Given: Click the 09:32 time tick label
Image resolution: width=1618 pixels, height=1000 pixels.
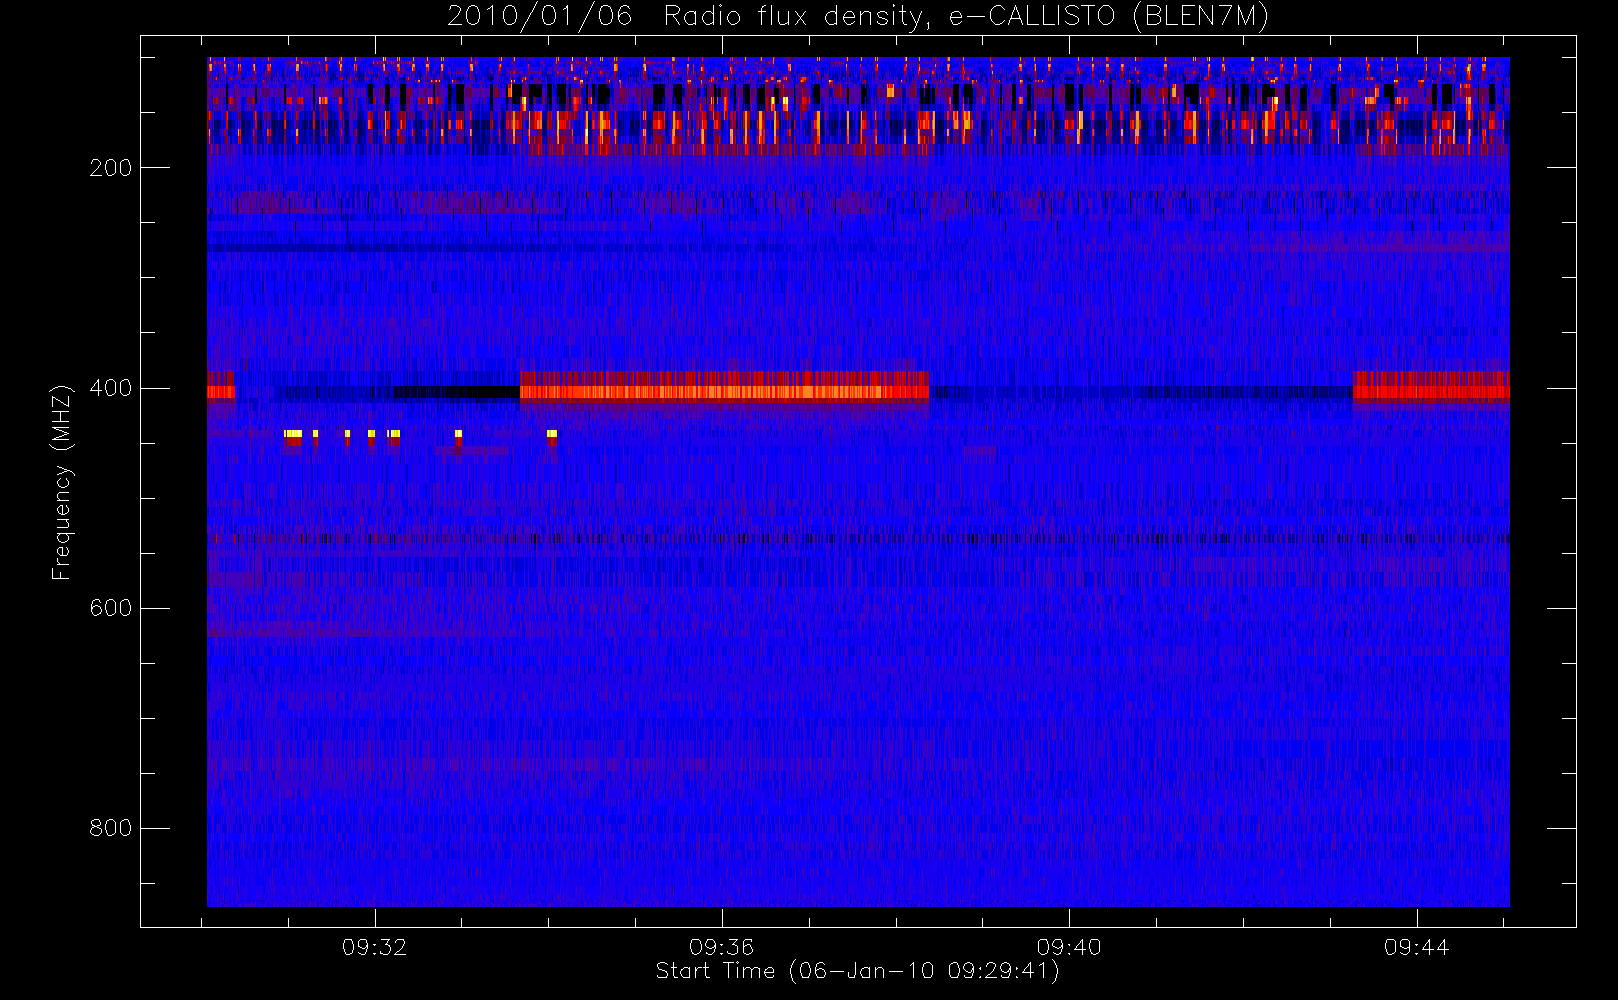Looking at the screenshot, I should (375, 947).
